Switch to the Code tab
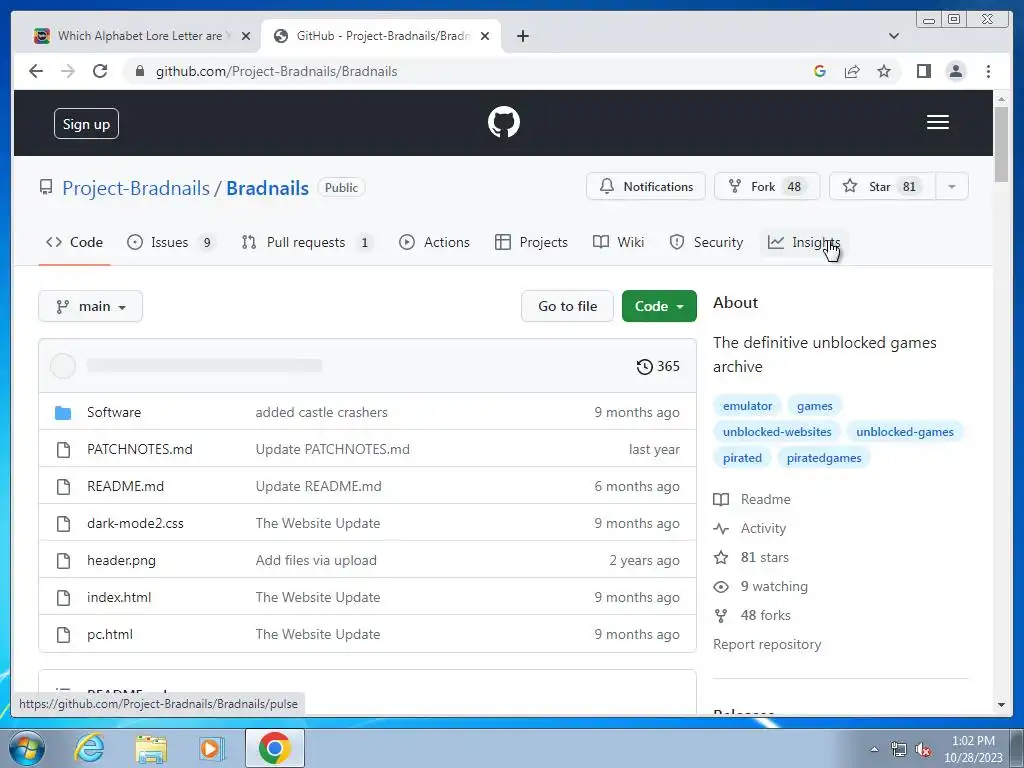The image size is (1024, 768). [74, 242]
